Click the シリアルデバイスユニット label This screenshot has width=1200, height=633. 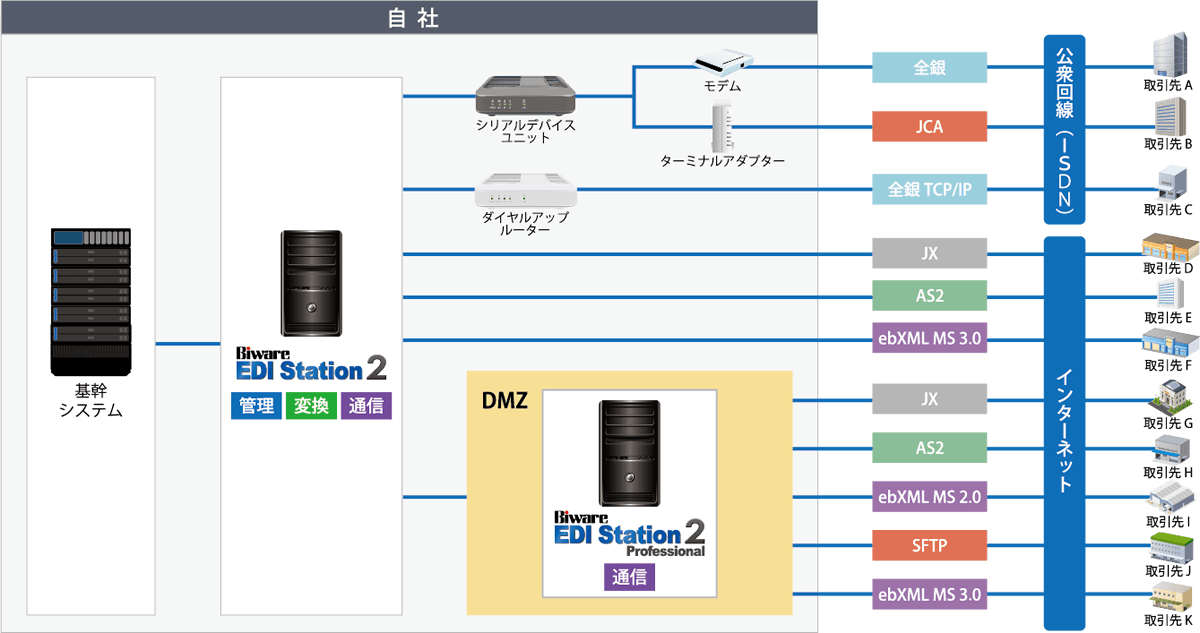click(x=526, y=132)
